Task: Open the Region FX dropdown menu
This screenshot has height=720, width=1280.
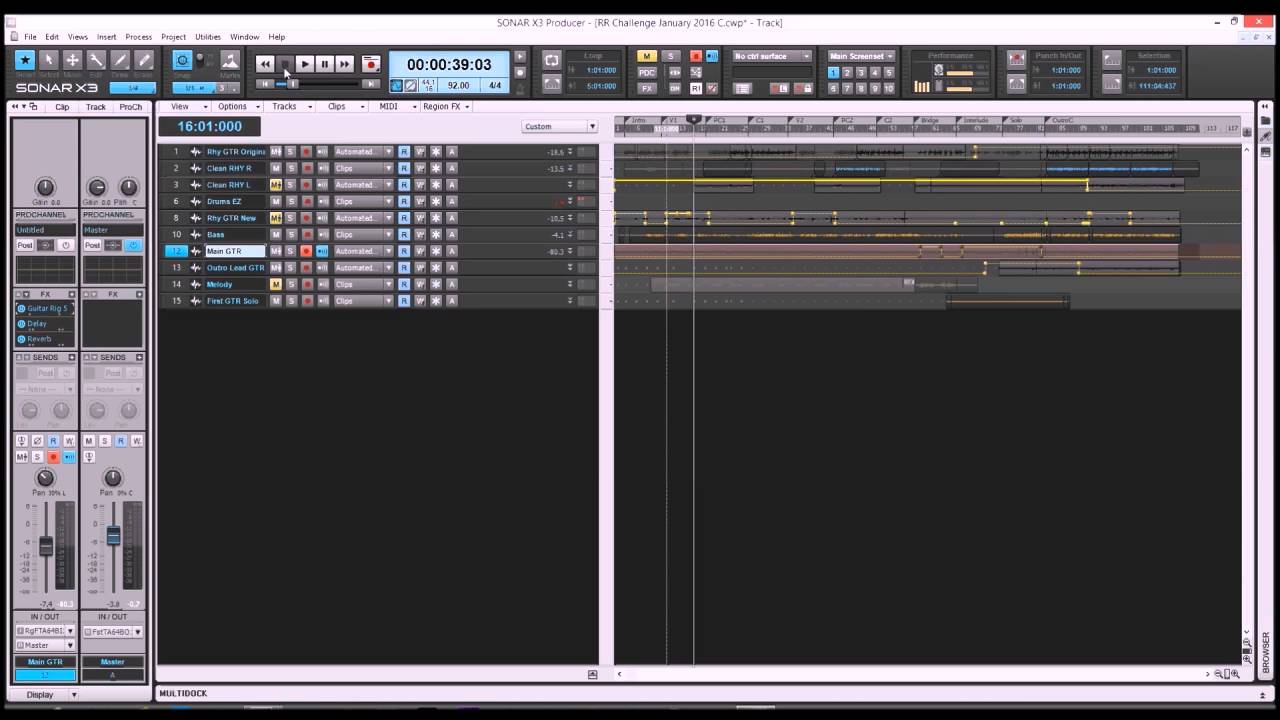Action: point(446,106)
